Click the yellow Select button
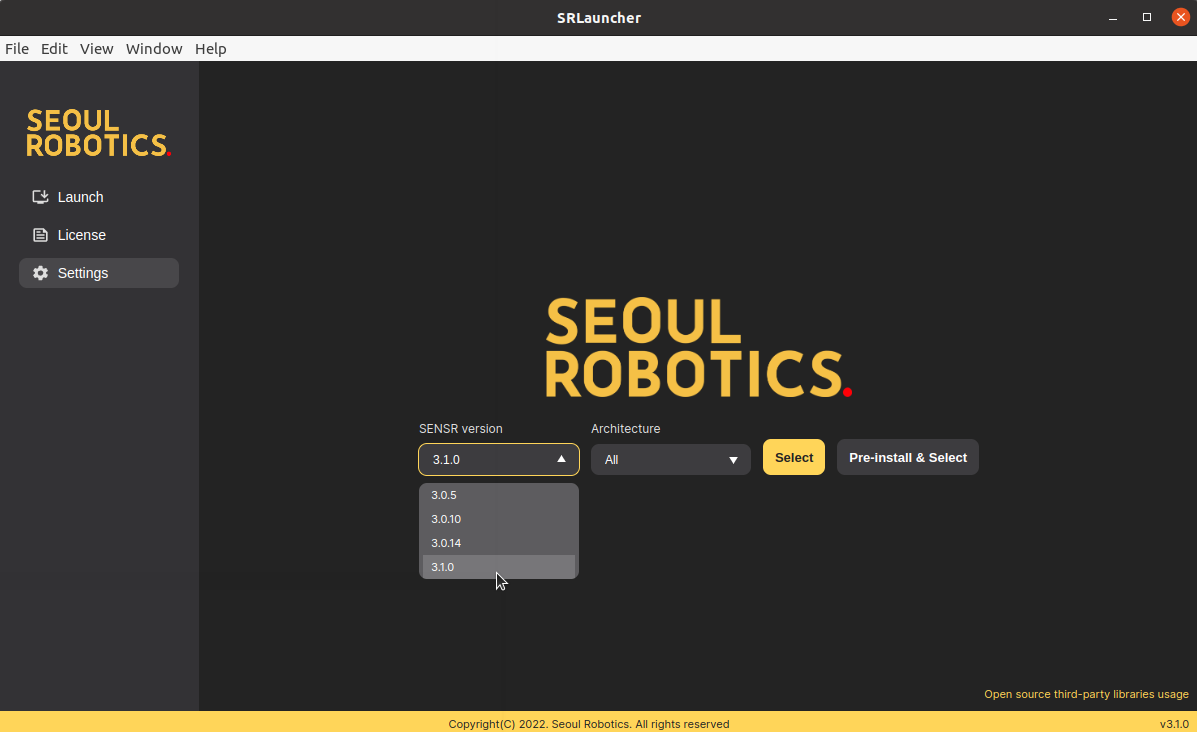The width and height of the screenshot is (1197, 732). point(794,457)
